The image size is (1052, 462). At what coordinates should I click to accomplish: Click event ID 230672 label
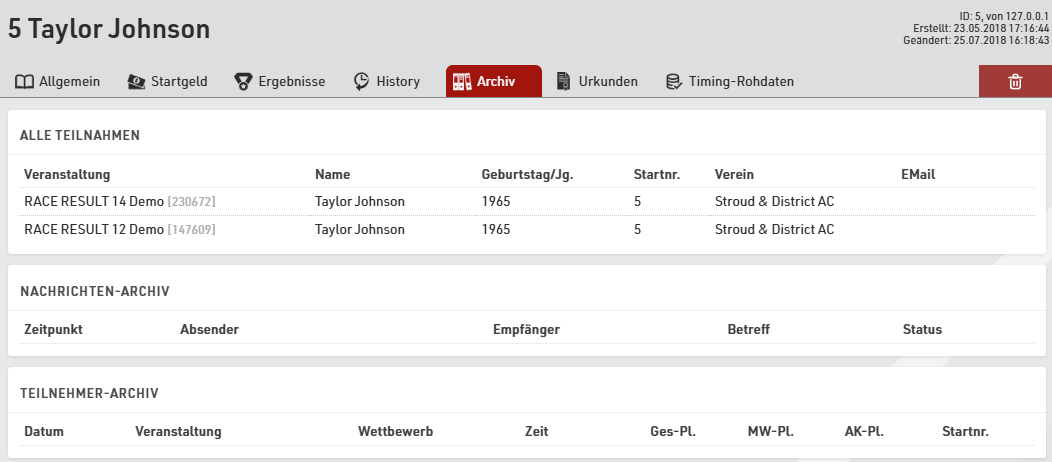pos(191,202)
